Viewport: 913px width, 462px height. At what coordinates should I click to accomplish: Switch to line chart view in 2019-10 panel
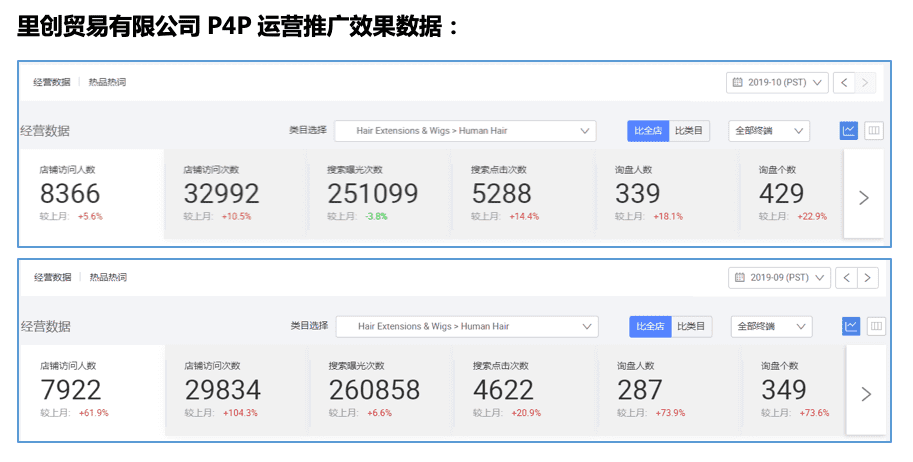(849, 131)
